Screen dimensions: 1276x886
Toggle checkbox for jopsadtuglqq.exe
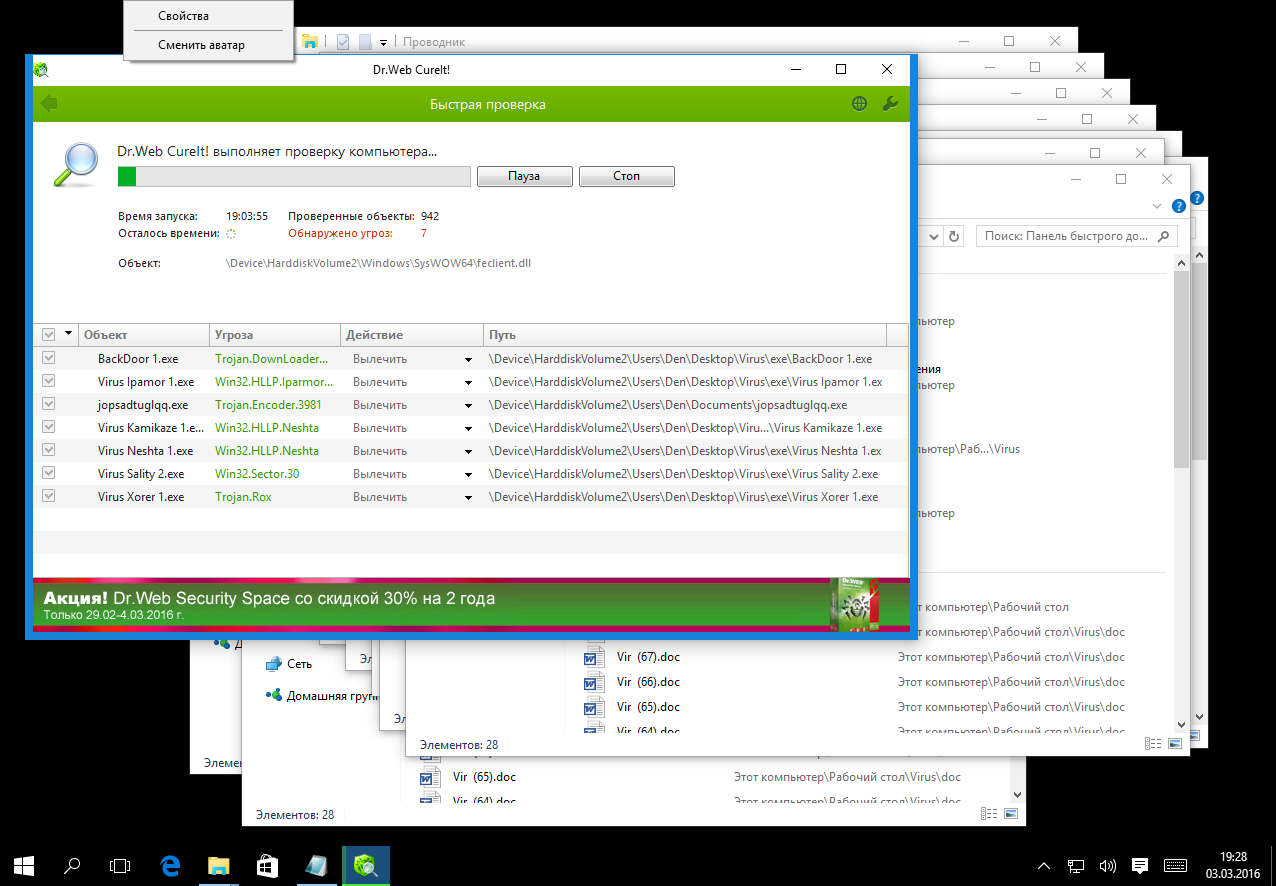[48, 404]
